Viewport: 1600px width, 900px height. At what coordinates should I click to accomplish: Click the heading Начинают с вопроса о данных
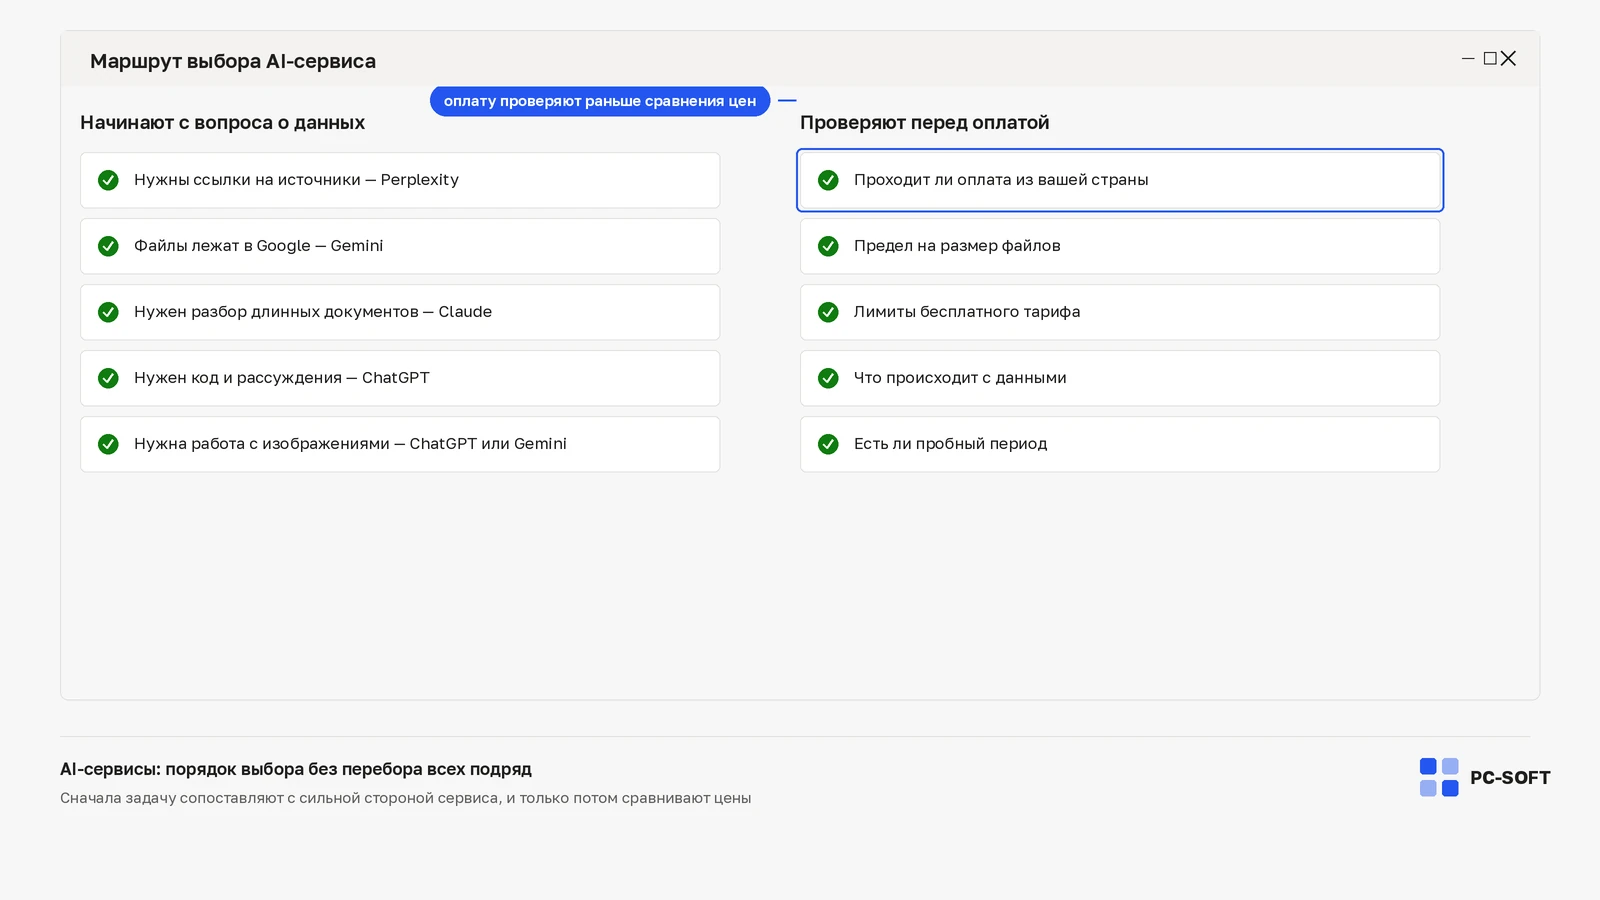tap(222, 123)
